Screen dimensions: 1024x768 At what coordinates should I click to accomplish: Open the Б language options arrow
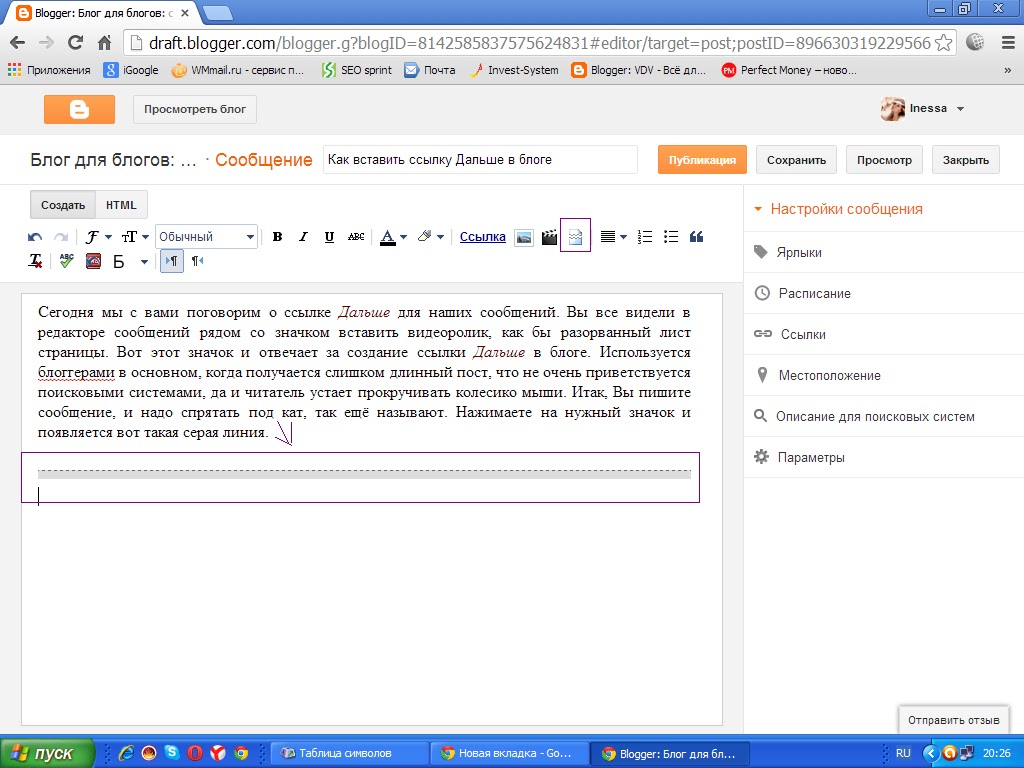pyautogui.click(x=144, y=262)
